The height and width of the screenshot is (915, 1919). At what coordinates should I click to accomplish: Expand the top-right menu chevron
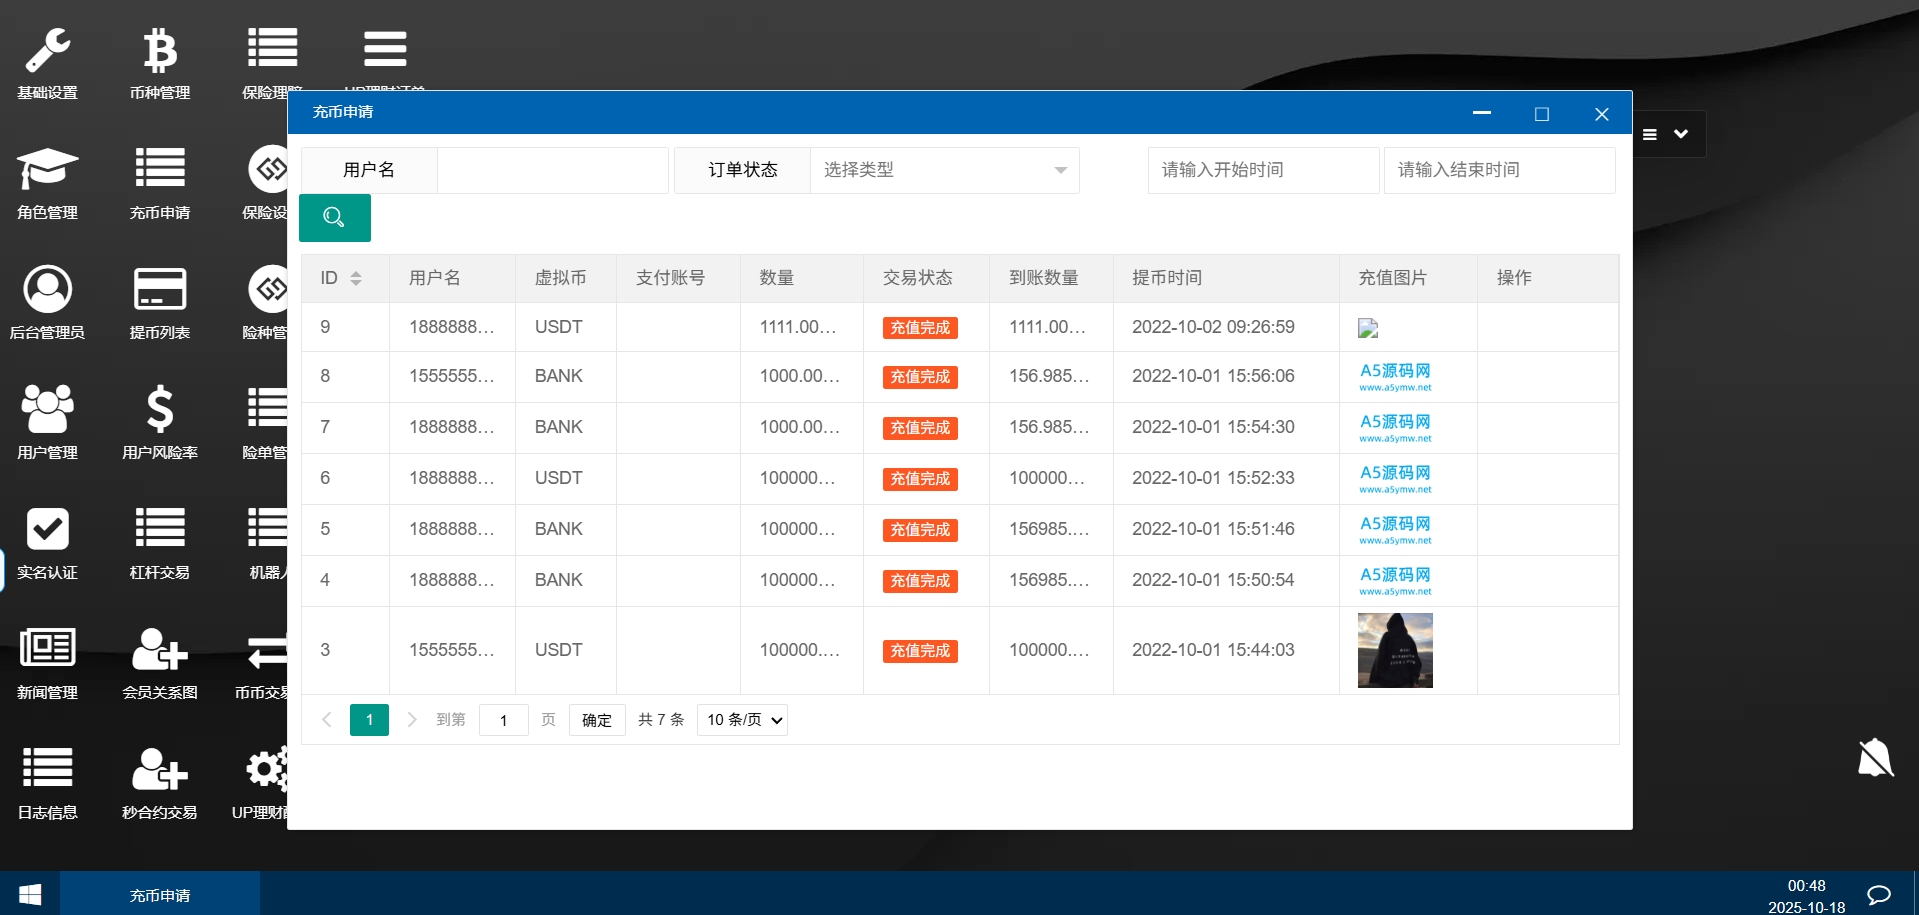click(x=1681, y=134)
